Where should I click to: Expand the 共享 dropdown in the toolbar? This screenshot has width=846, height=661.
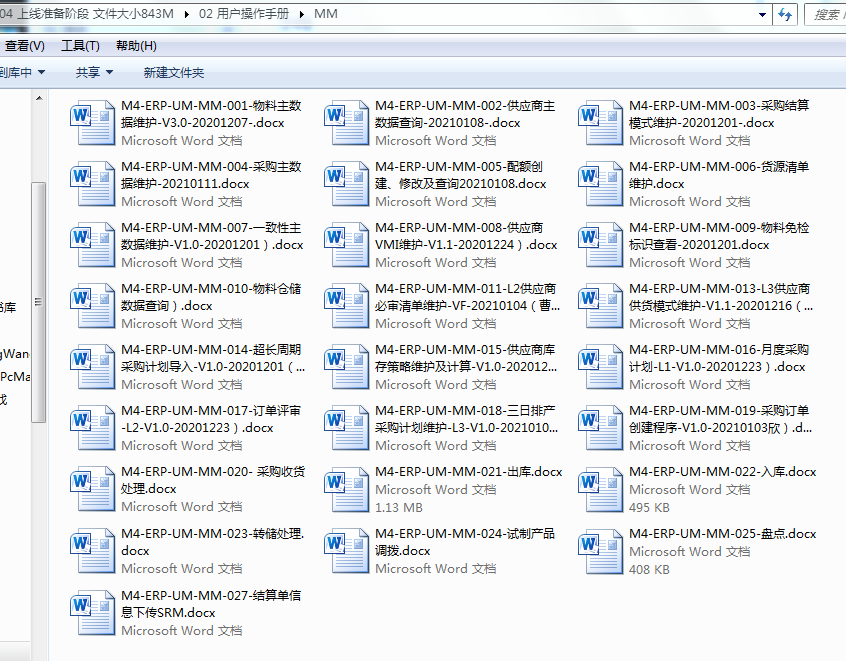(94, 72)
